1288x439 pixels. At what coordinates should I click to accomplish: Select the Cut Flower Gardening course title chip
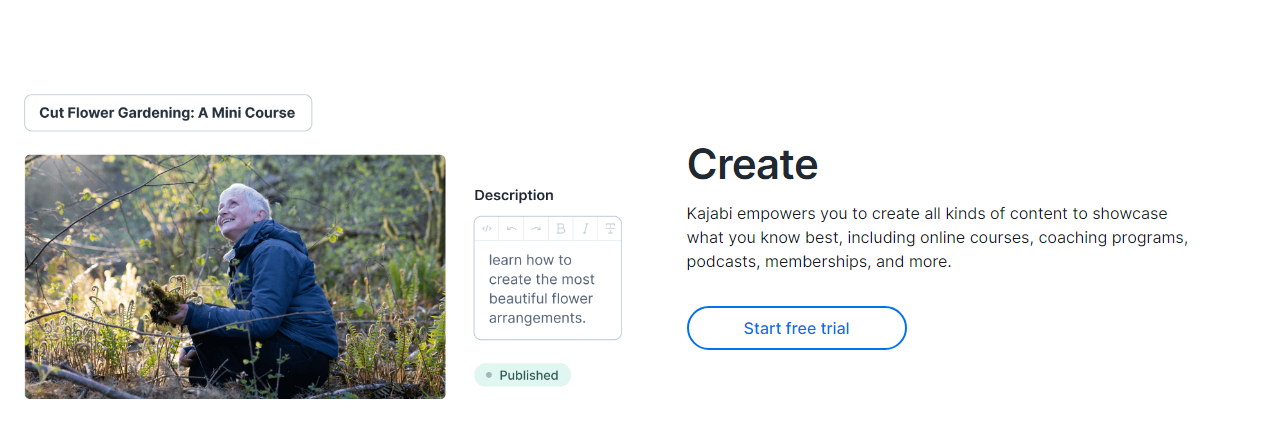[168, 113]
